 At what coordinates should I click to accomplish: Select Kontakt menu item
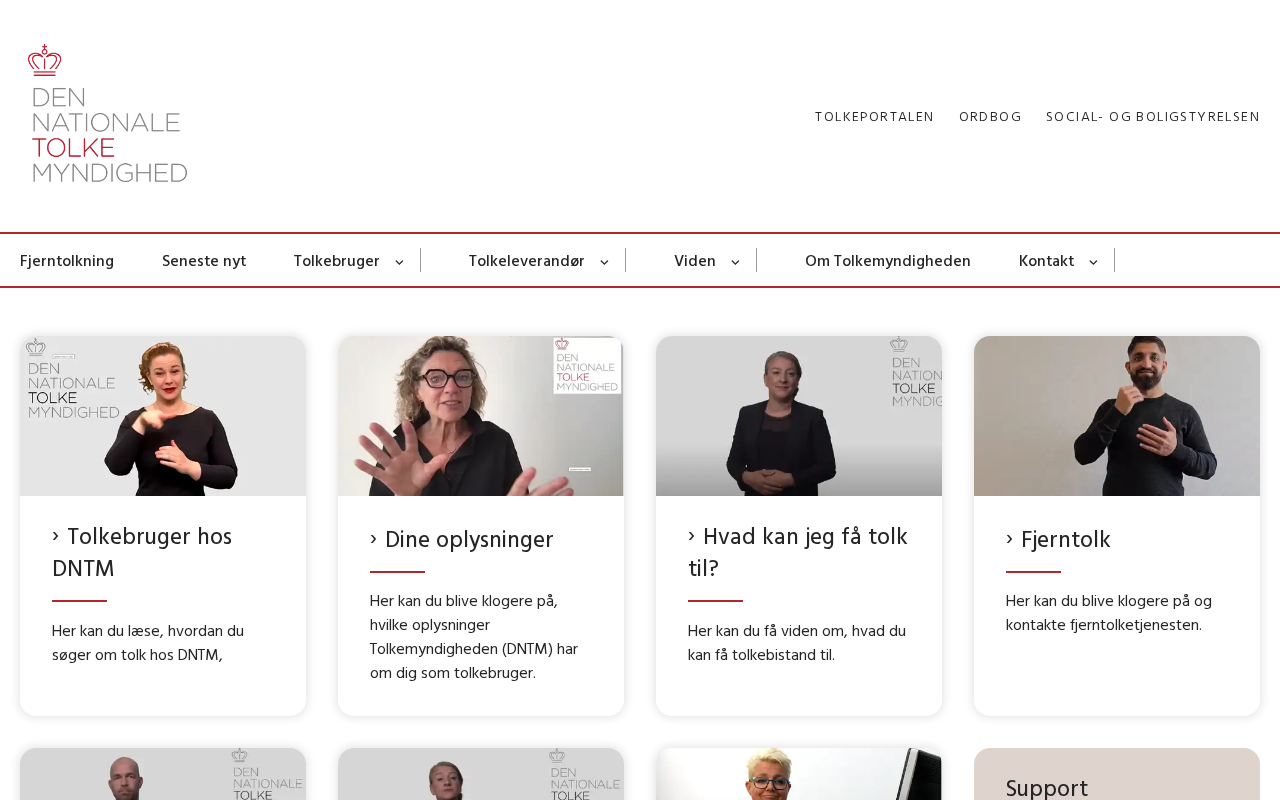(x=1046, y=261)
